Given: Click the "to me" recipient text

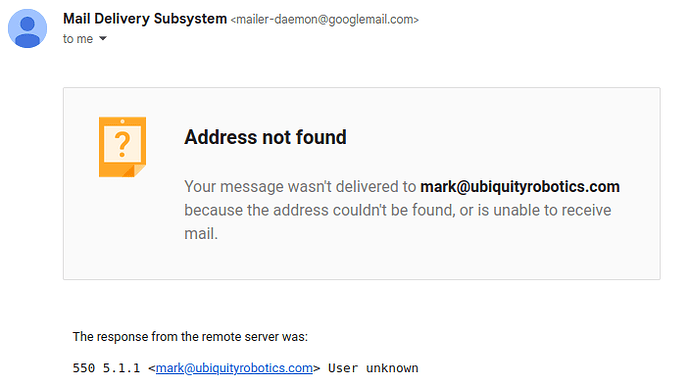Looking at the screenshot, I should click(x=78, y=39).
